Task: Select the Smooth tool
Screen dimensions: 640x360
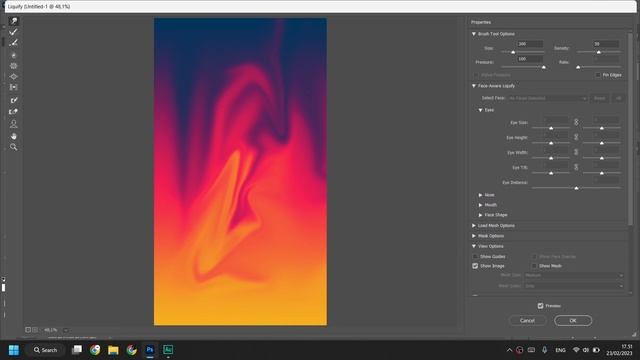Action: pos(13,43)
